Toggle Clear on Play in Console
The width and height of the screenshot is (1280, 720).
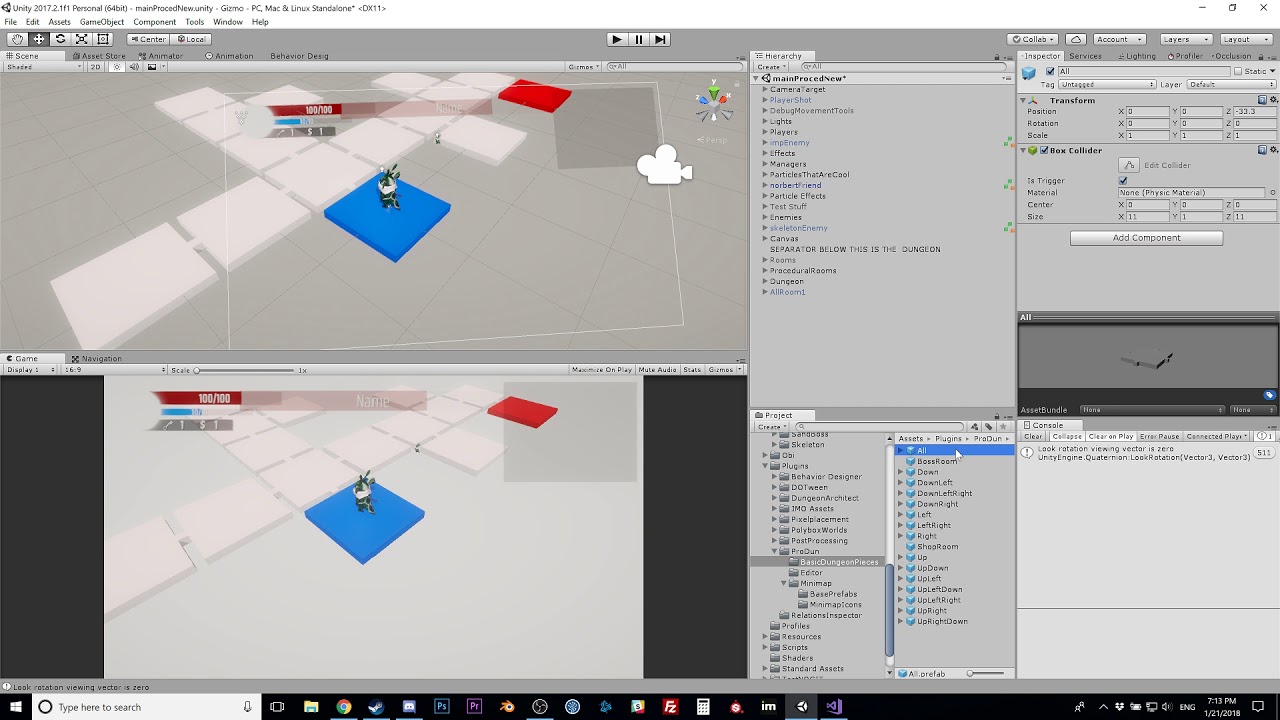1111,437
